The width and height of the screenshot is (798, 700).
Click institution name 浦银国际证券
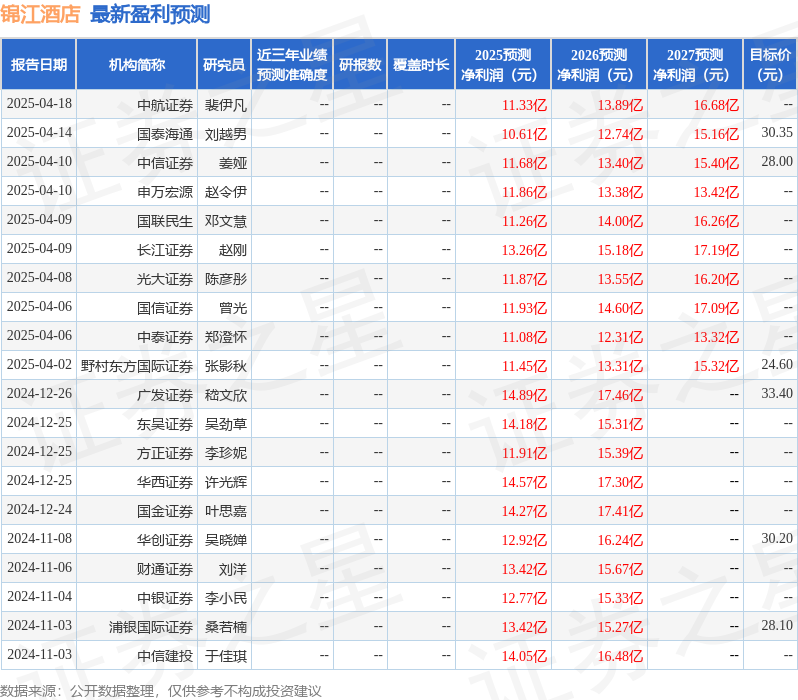[151, 627]
